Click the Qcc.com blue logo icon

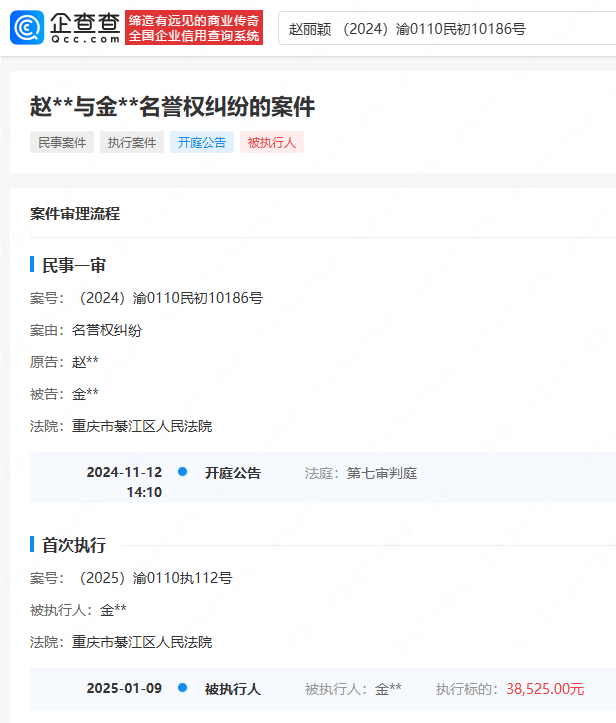[x=27, y=28]
